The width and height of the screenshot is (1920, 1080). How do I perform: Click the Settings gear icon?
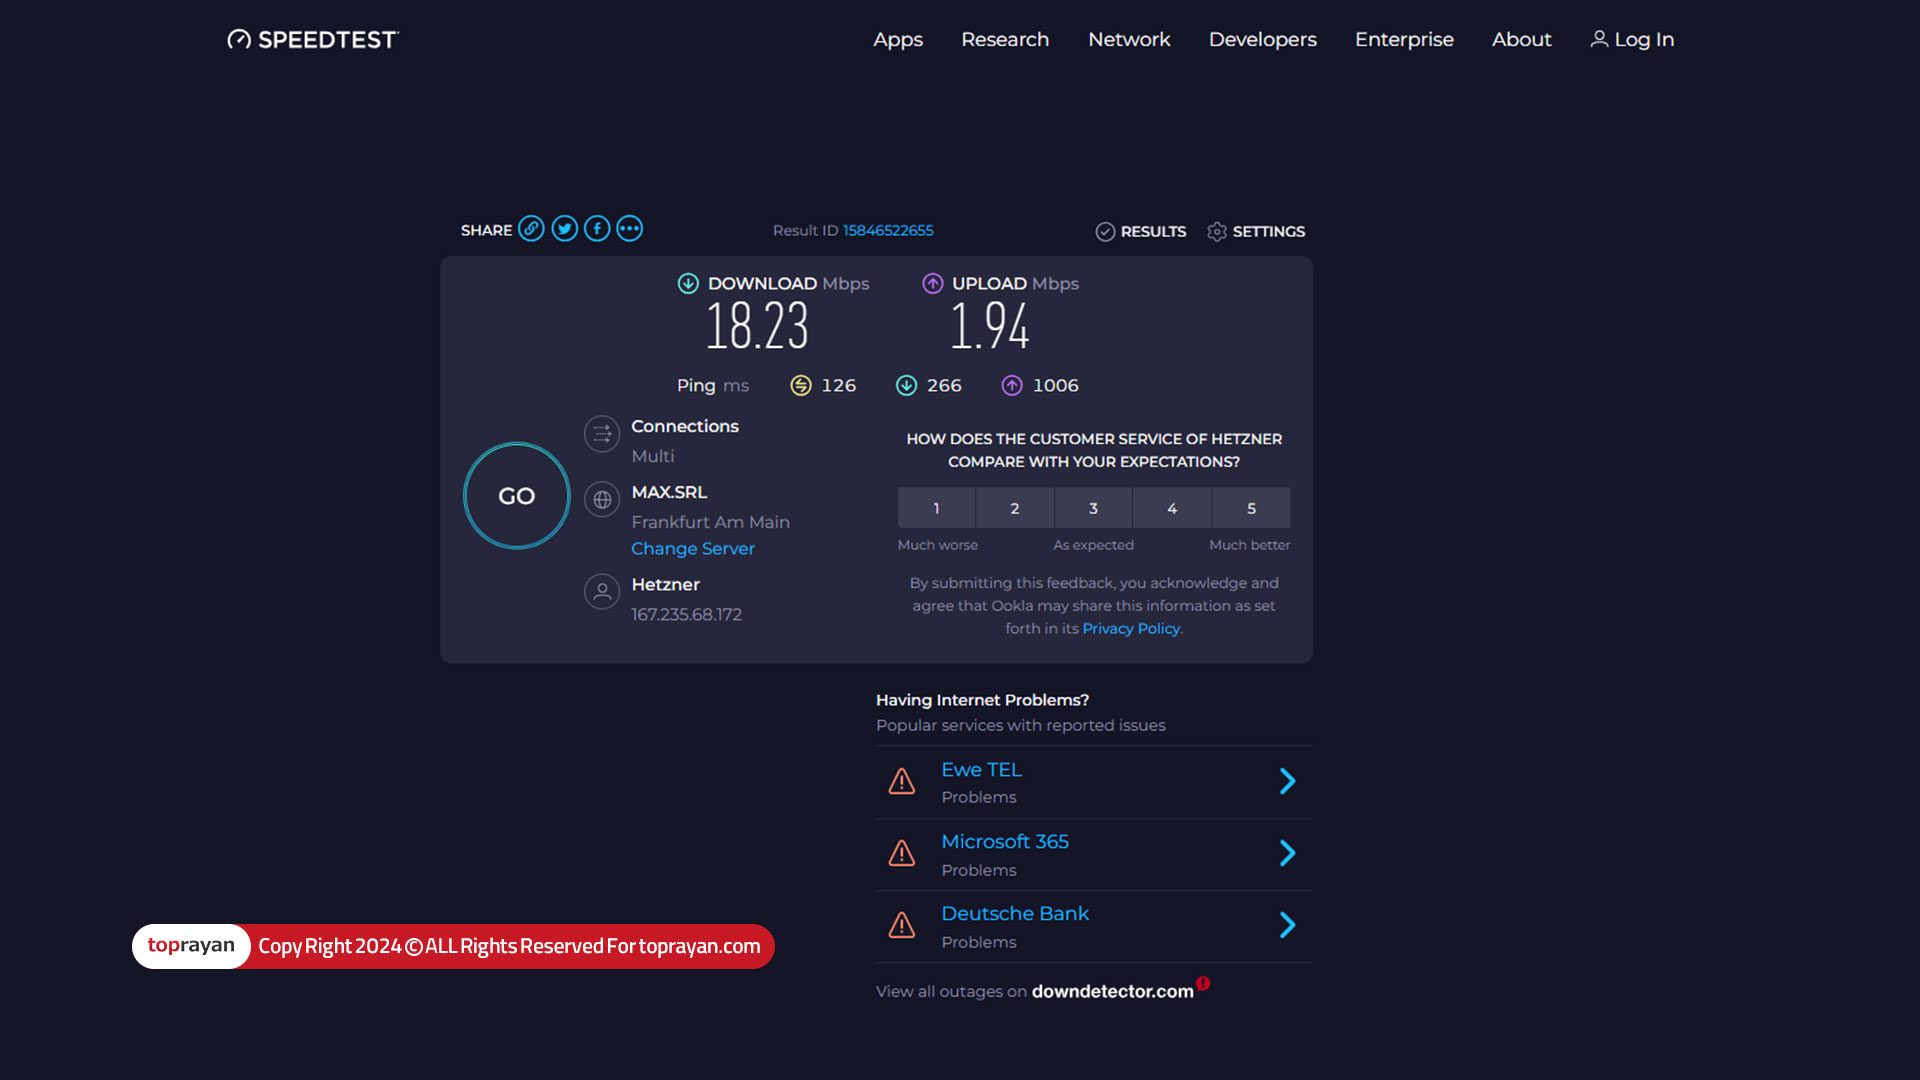[1217, 232]
